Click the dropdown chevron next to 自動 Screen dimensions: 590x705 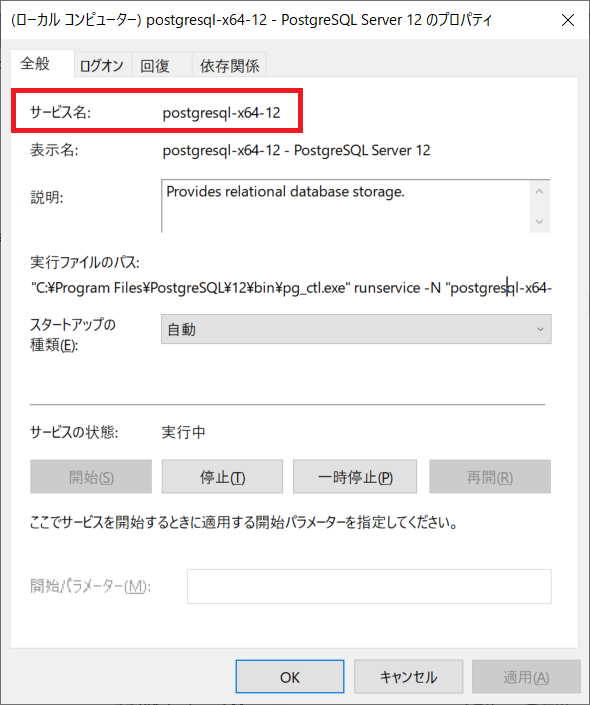click(x=540, y=329)
